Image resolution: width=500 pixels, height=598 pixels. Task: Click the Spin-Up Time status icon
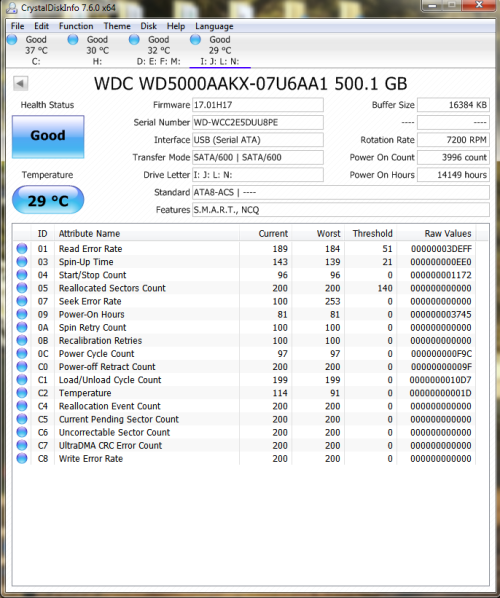point(22,262)
